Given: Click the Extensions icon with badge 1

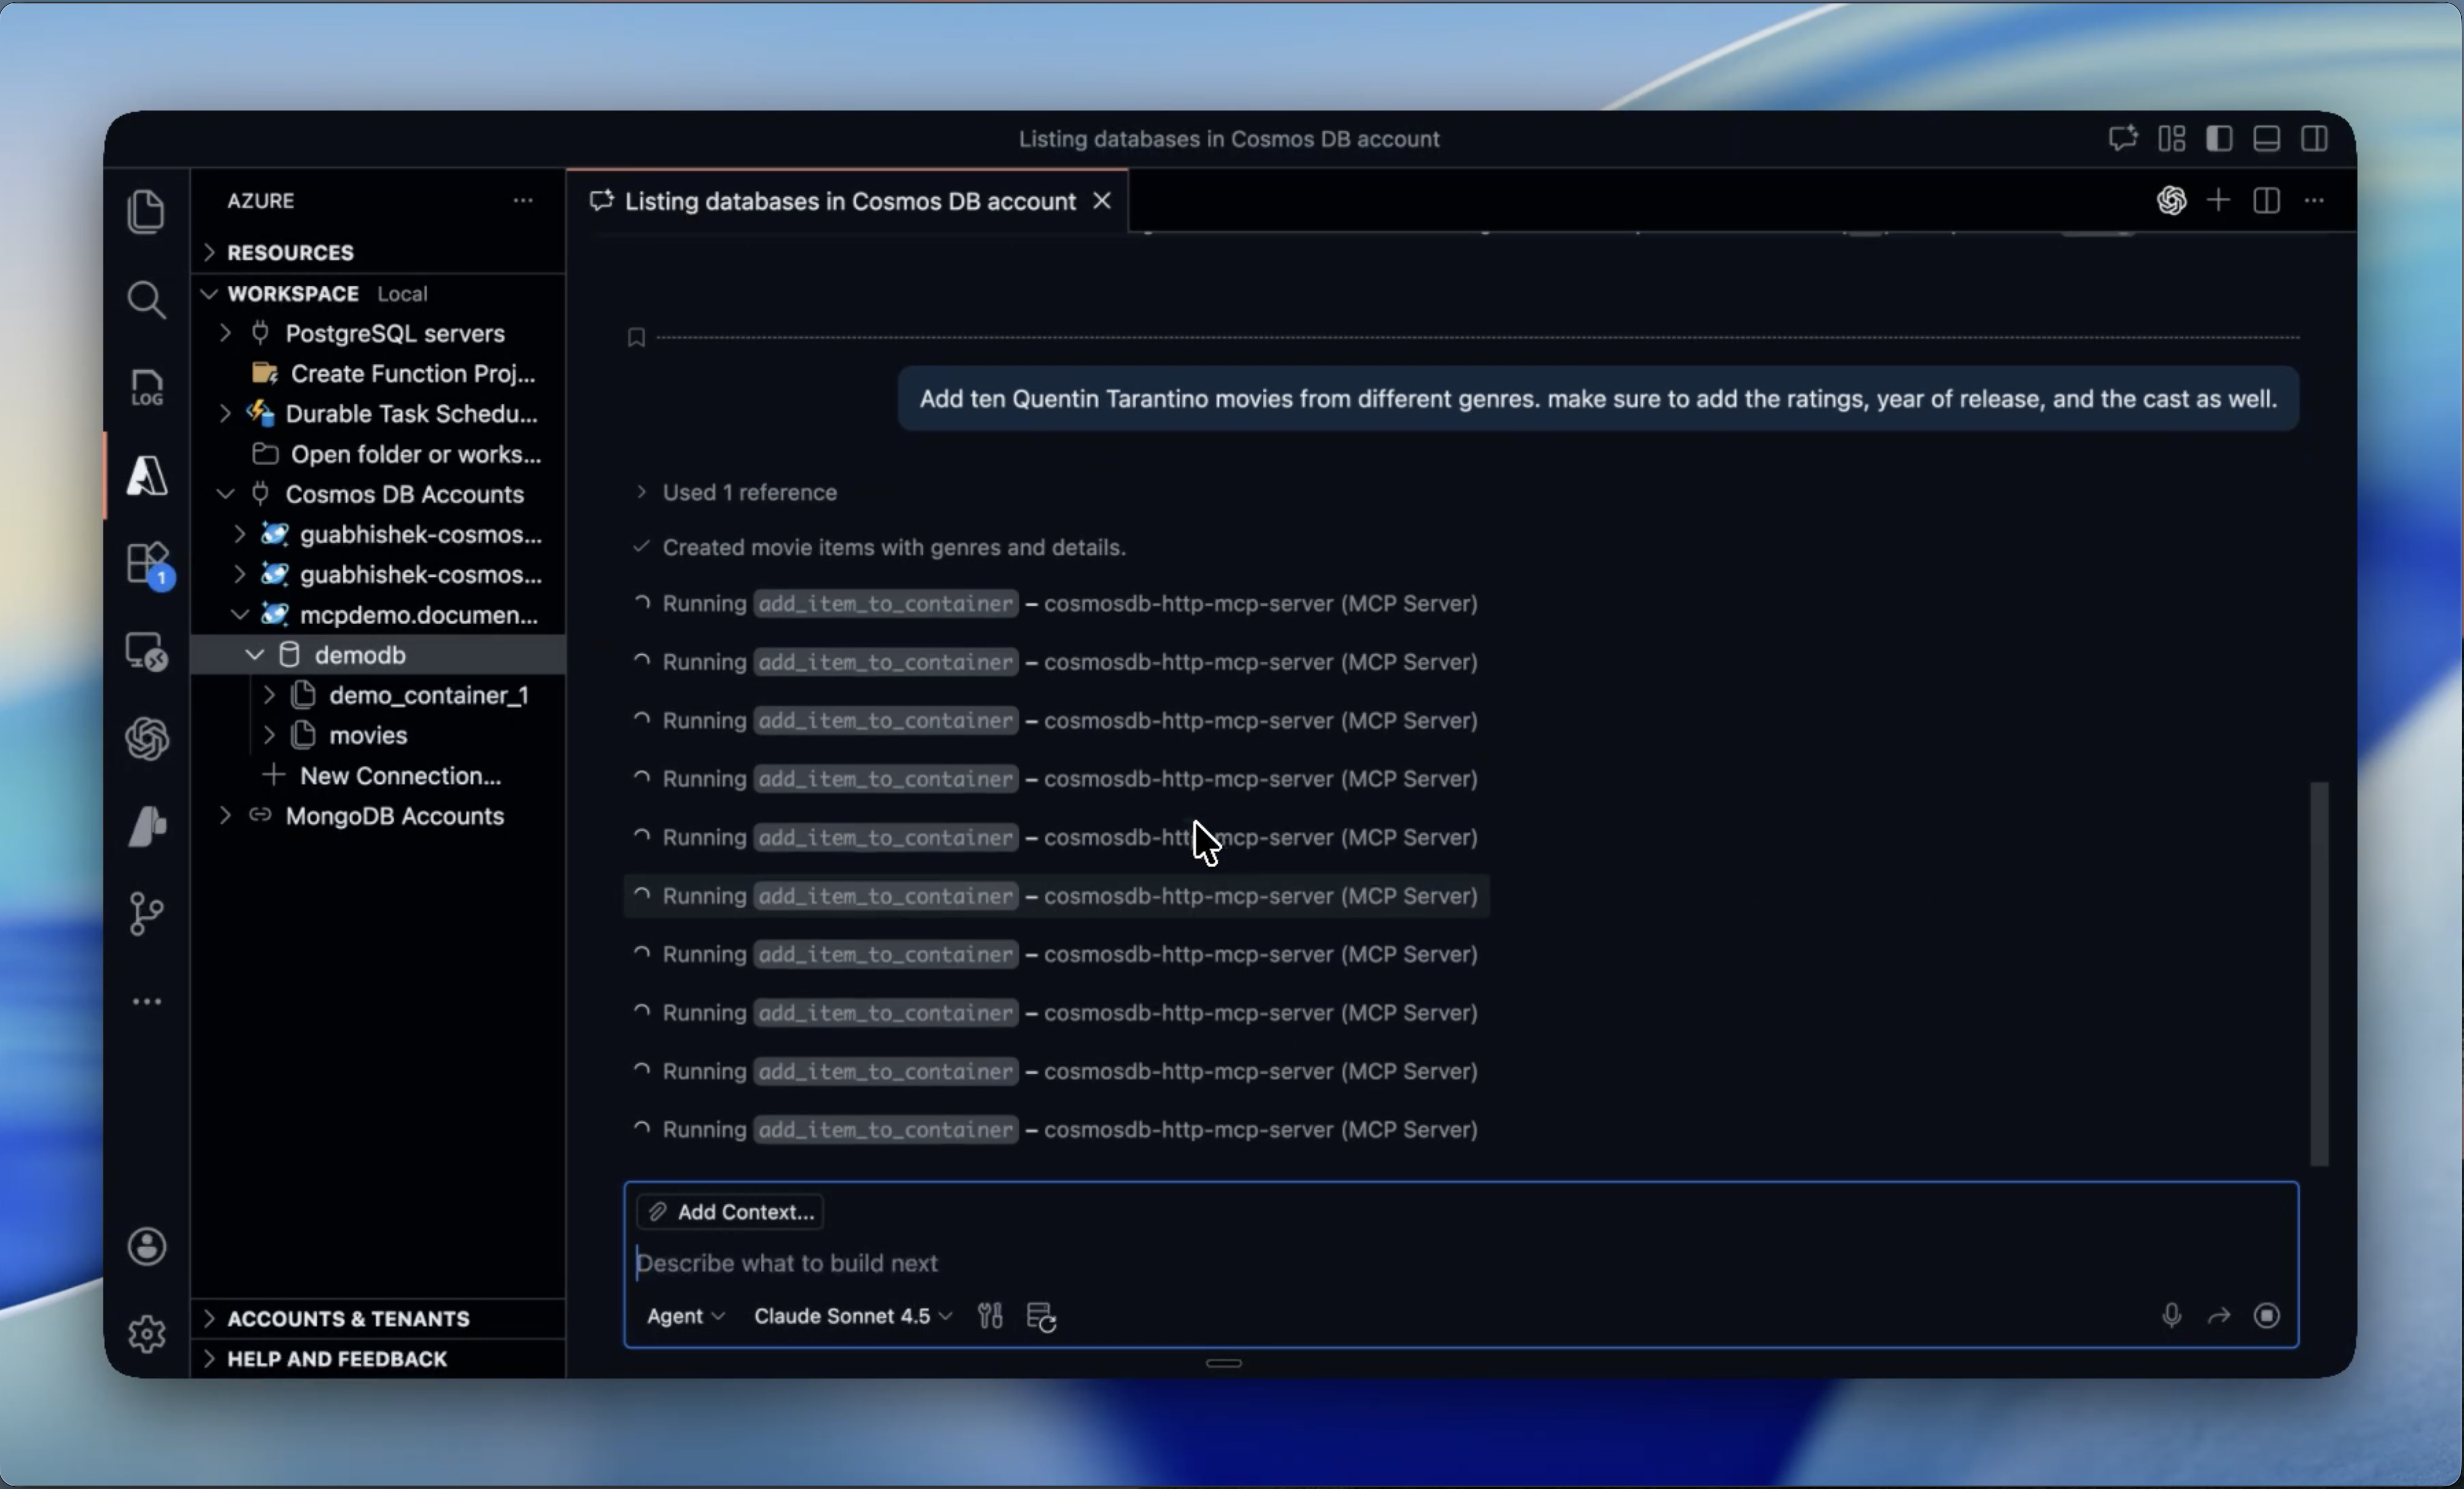Looking at the screenshot, I should [x=147, y=563].
